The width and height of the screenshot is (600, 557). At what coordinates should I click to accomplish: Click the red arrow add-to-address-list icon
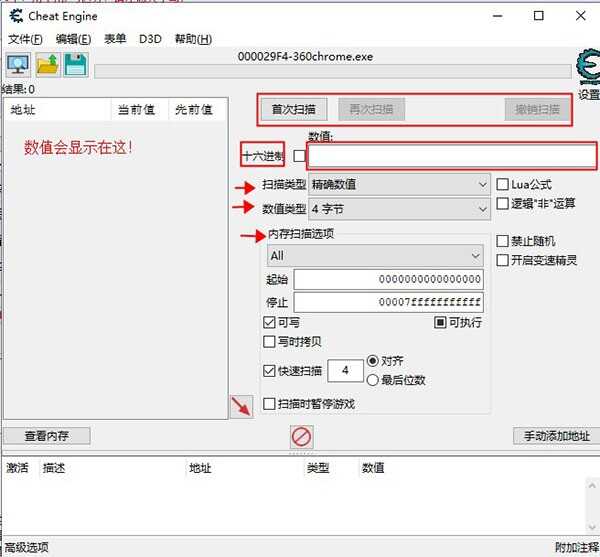pyautogui.click(x=242, y=407)
